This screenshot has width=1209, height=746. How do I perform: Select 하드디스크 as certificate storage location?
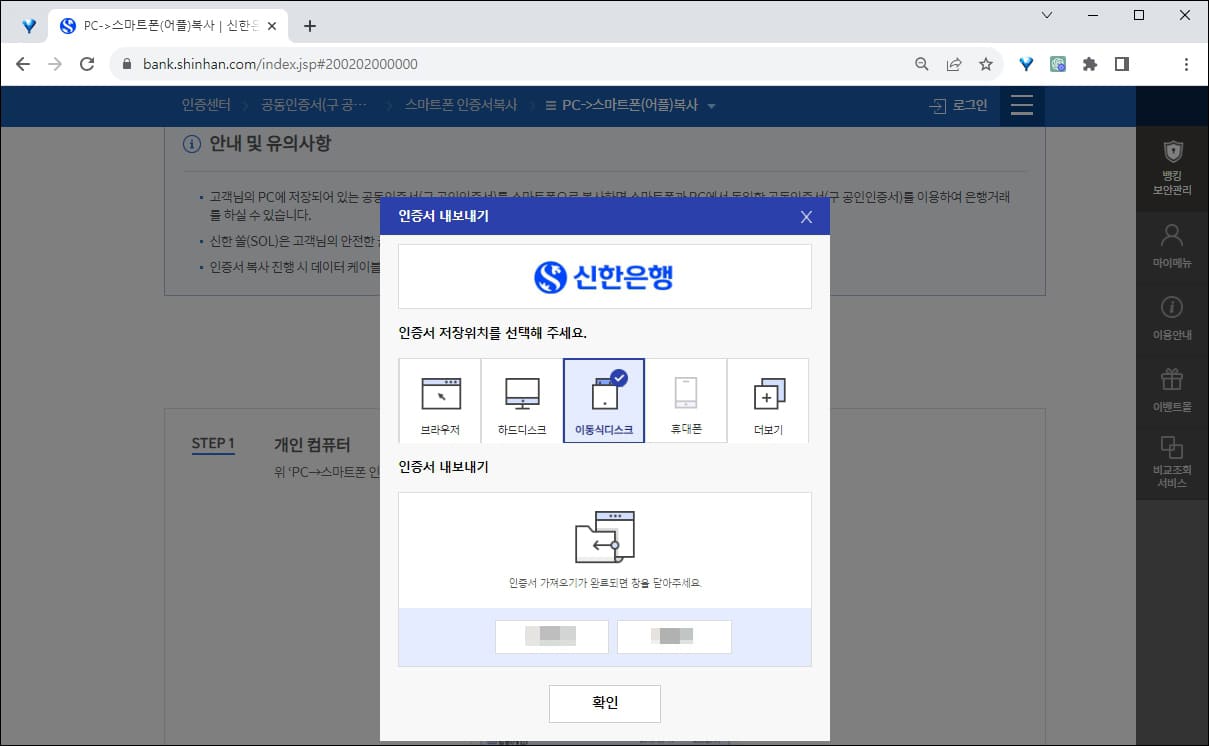pos(522,400)
